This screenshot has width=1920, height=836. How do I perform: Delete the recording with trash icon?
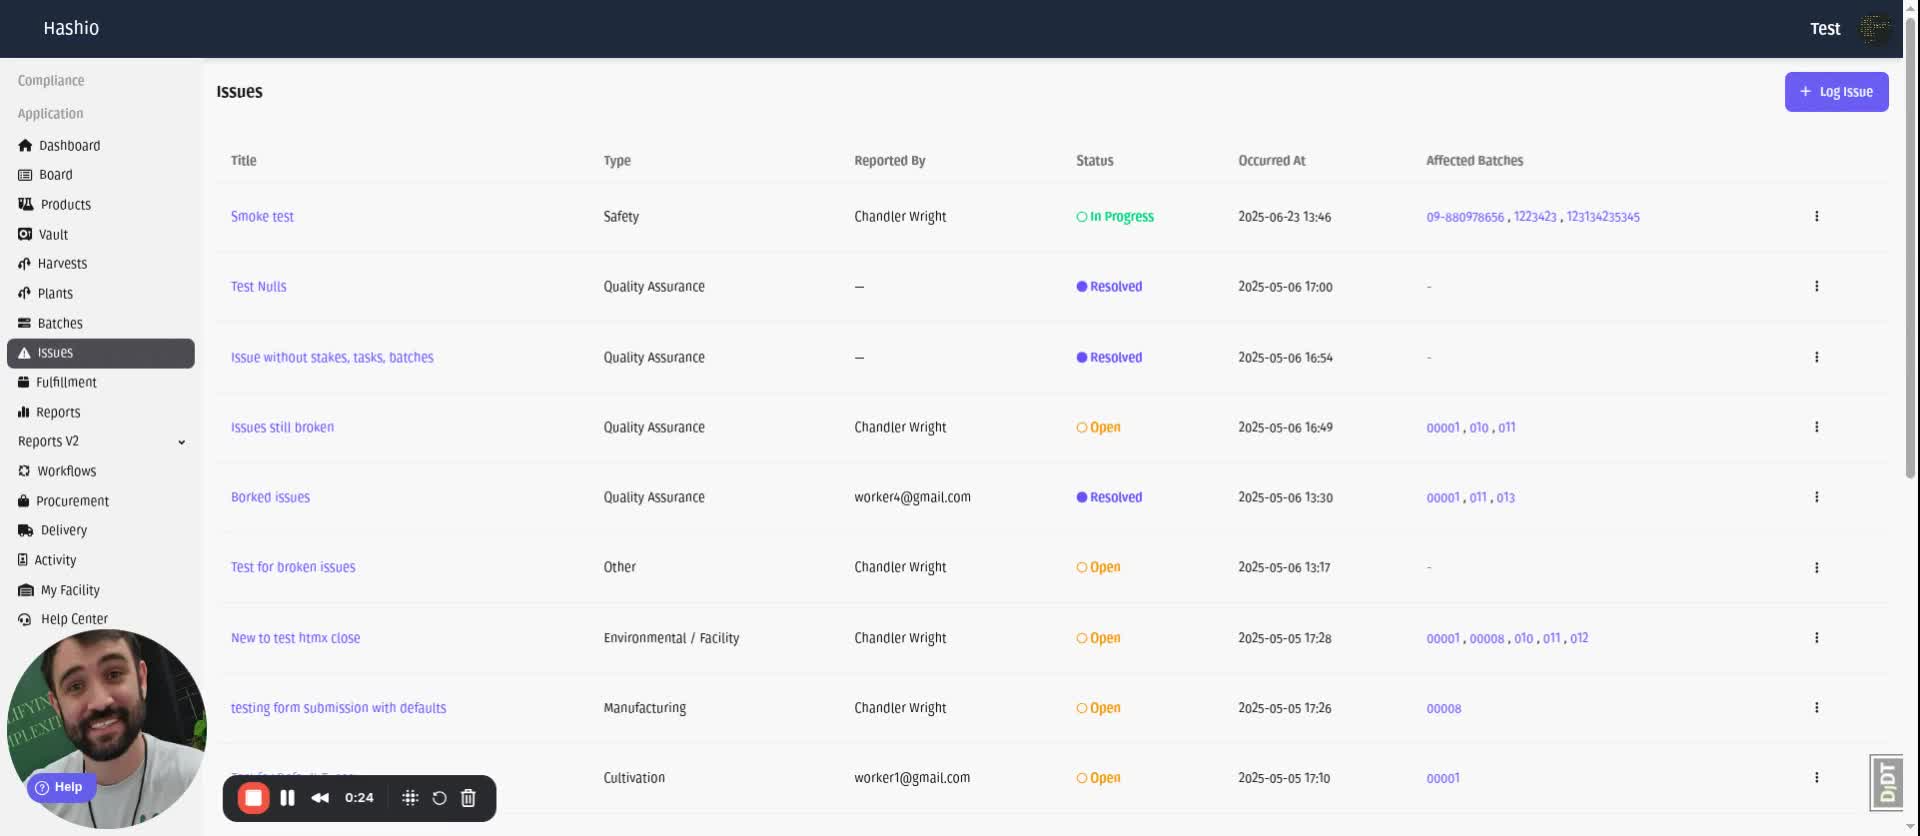tap(468, 798)
